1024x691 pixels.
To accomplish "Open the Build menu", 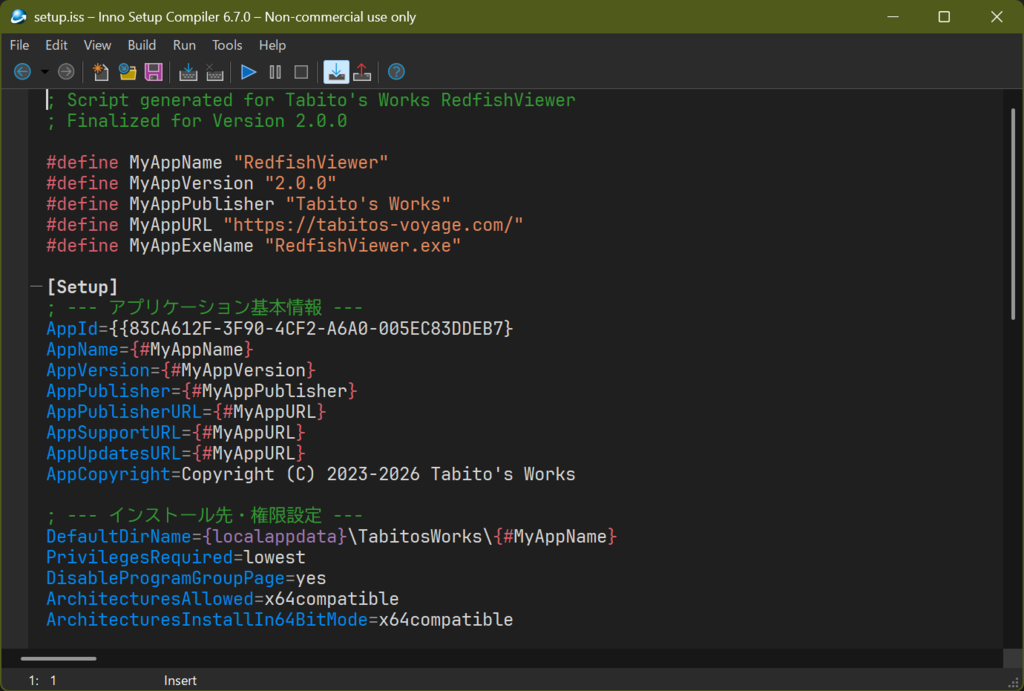I will click(142, 45).
